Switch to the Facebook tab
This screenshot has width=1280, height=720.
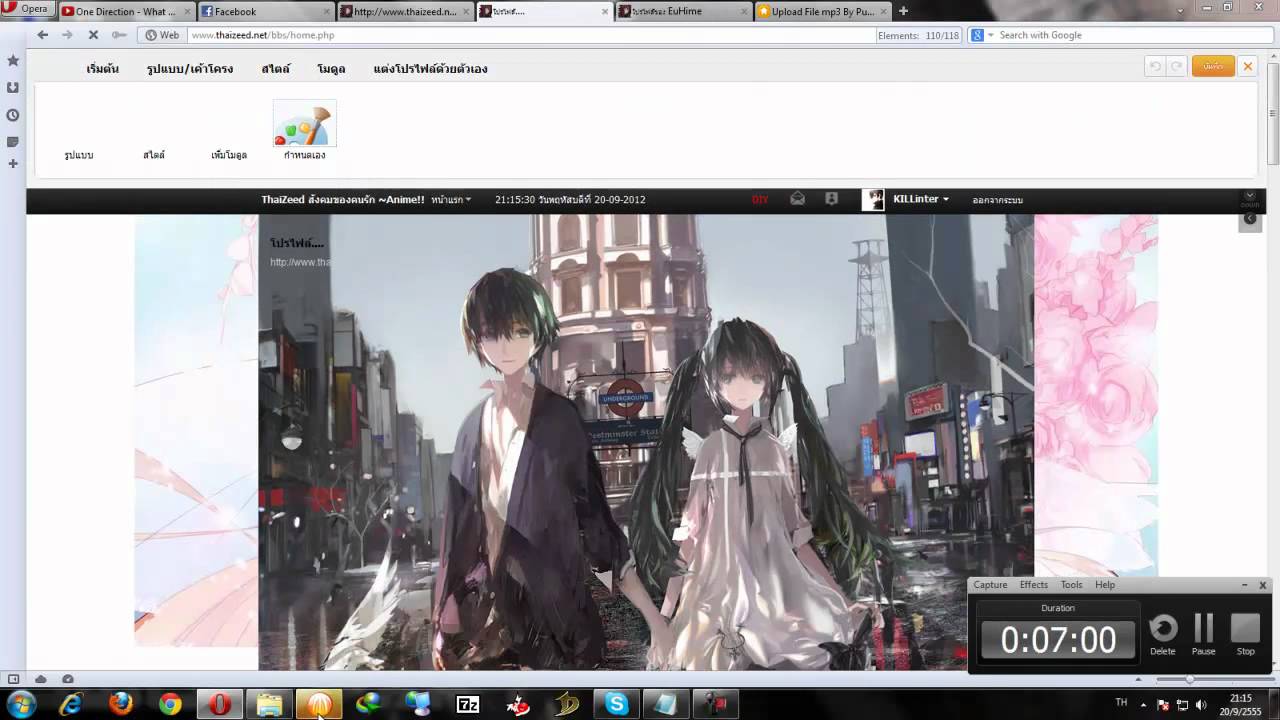coord(265,11)
